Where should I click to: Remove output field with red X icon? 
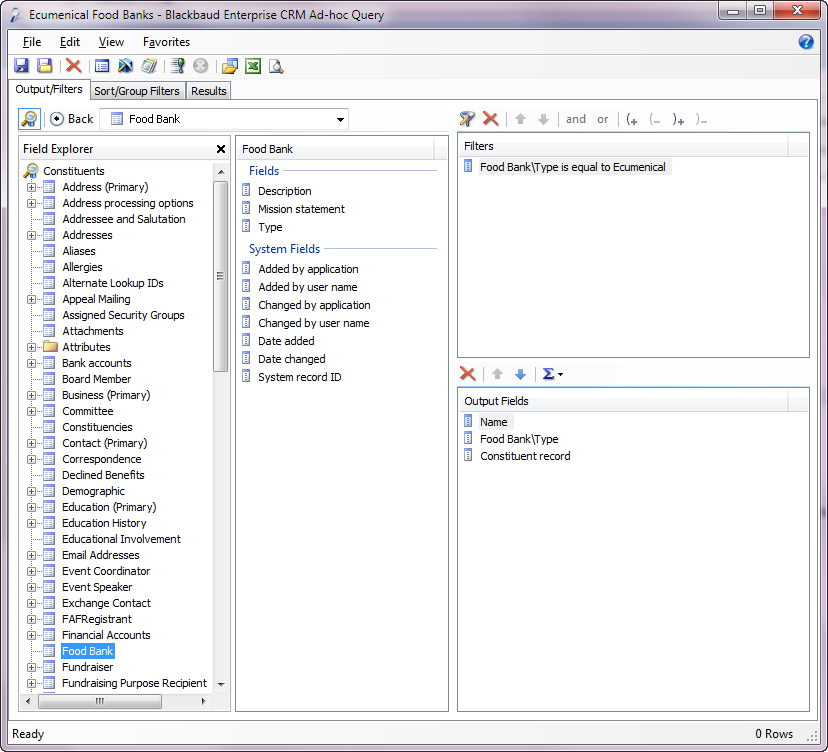[x=467, y=374]
